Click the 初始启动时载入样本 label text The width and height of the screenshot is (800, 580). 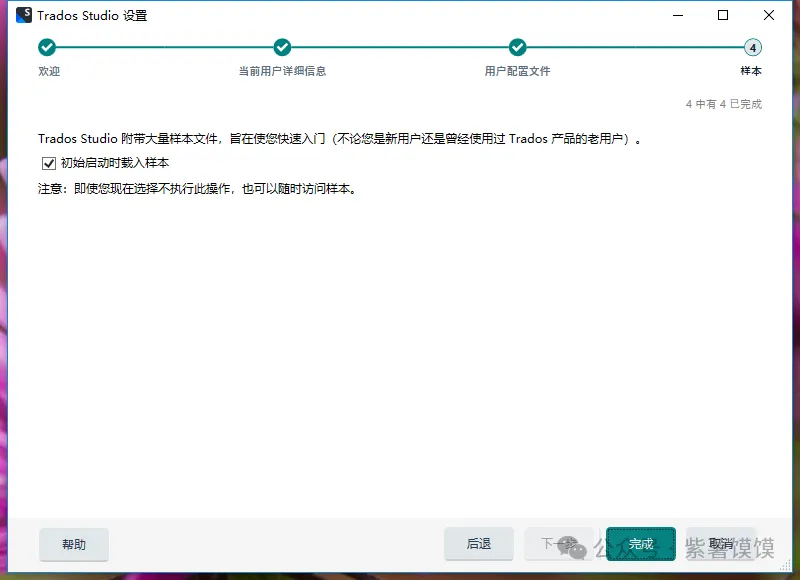(114, 163)
